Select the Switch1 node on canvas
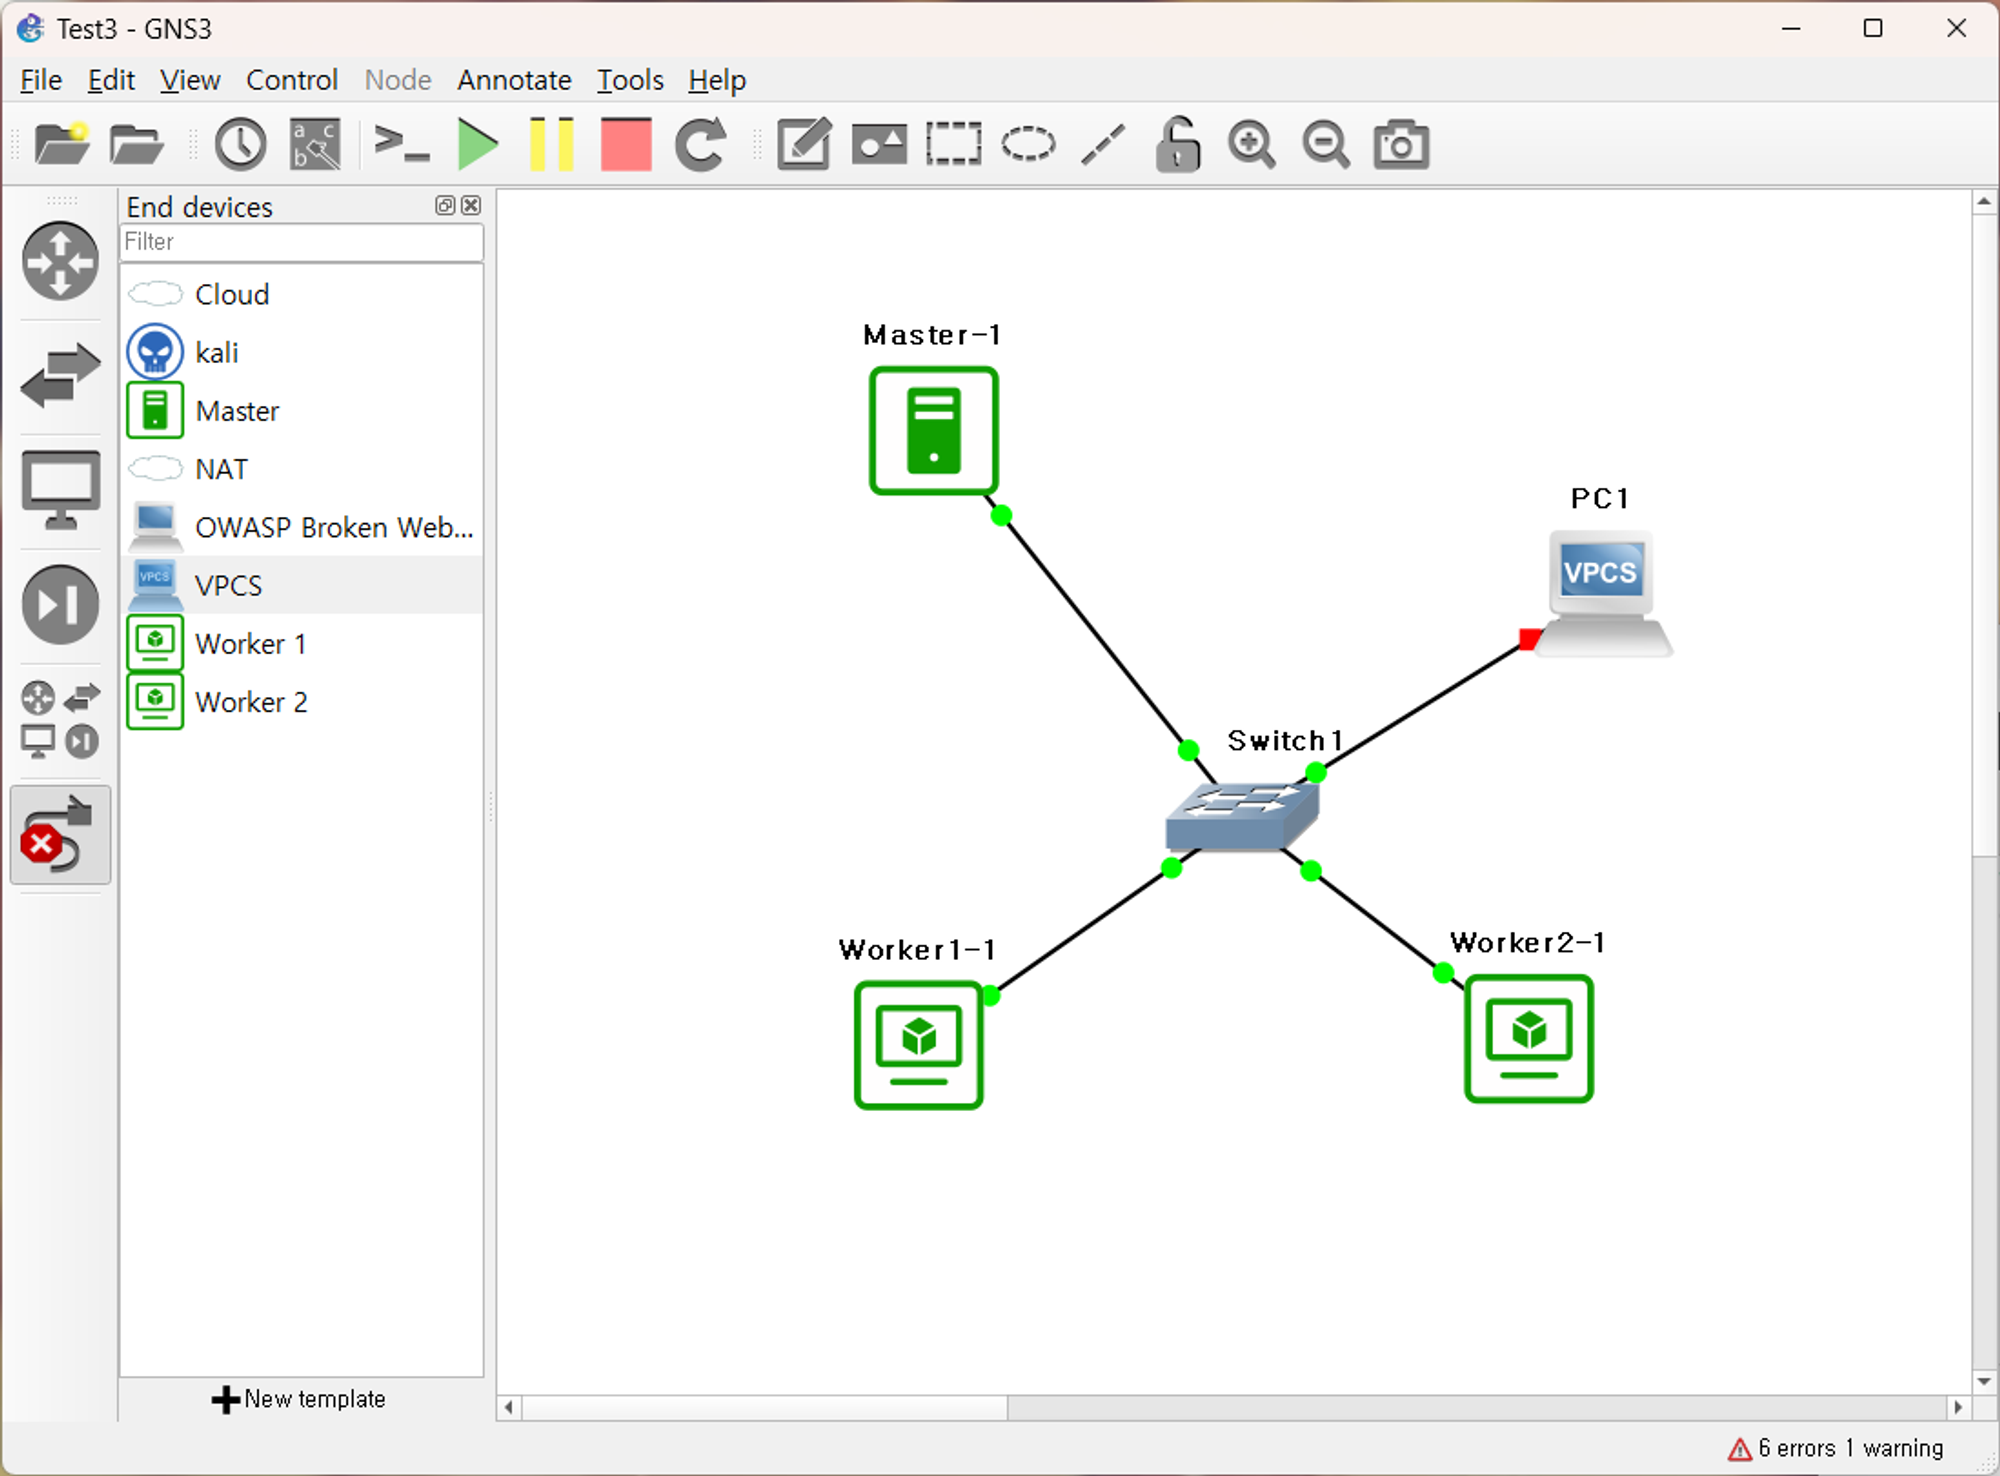 1242,815
